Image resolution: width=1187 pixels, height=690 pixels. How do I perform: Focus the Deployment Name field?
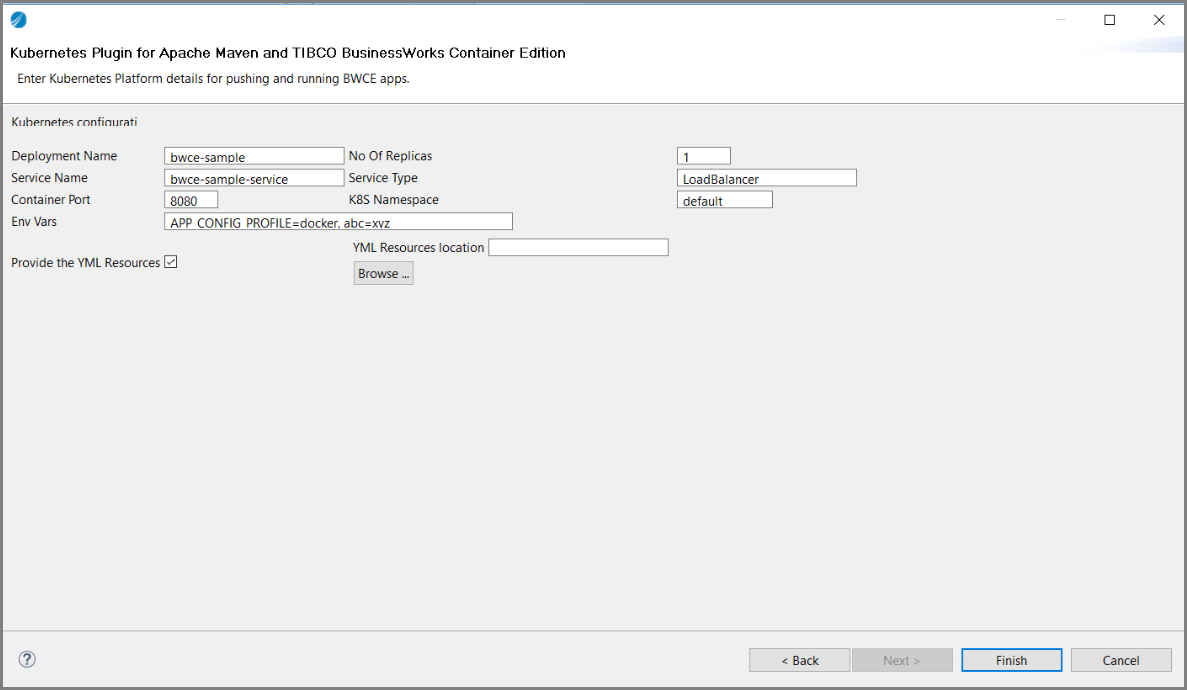tap(254, 156)
